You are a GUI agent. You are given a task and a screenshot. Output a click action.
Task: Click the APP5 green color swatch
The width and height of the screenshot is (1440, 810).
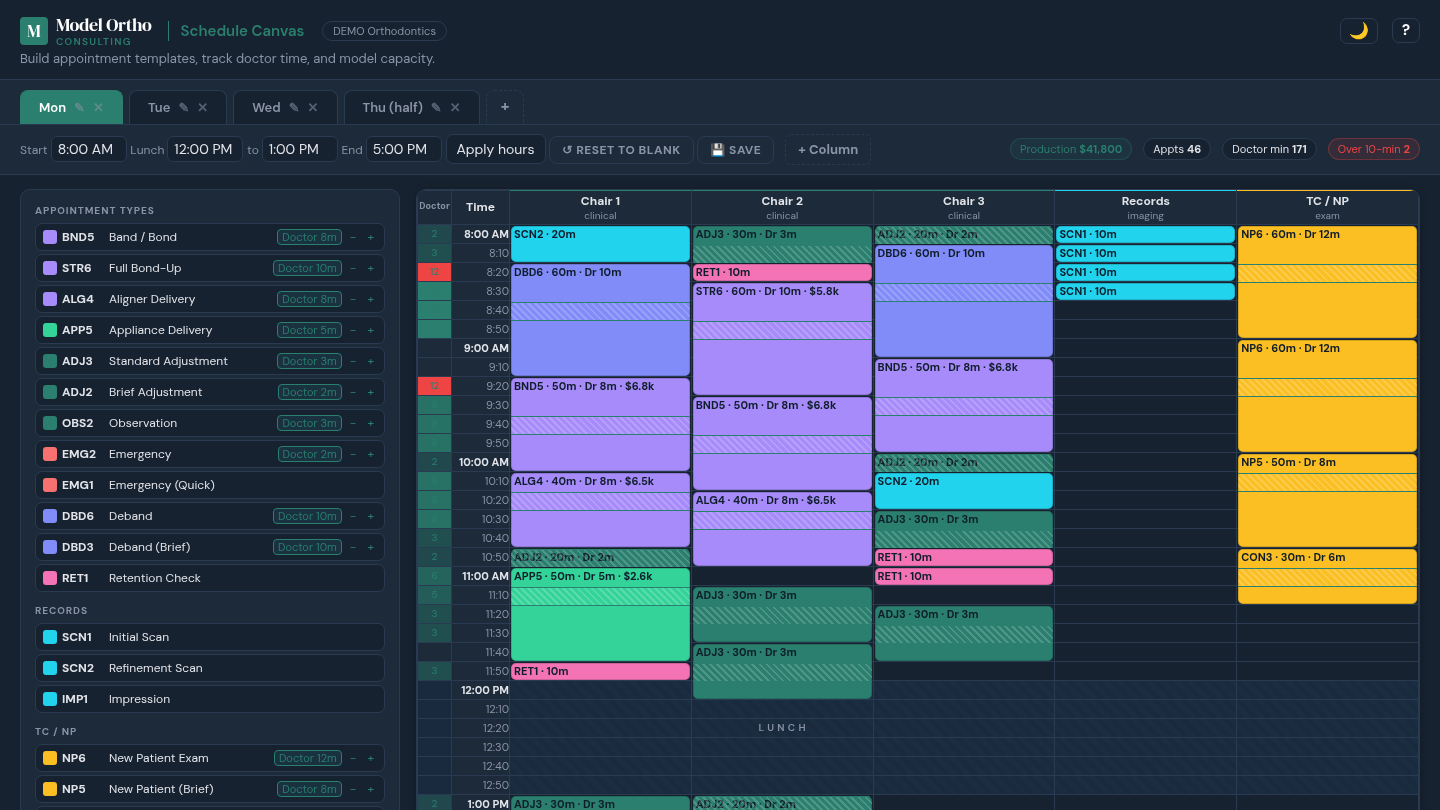[50, 330]
